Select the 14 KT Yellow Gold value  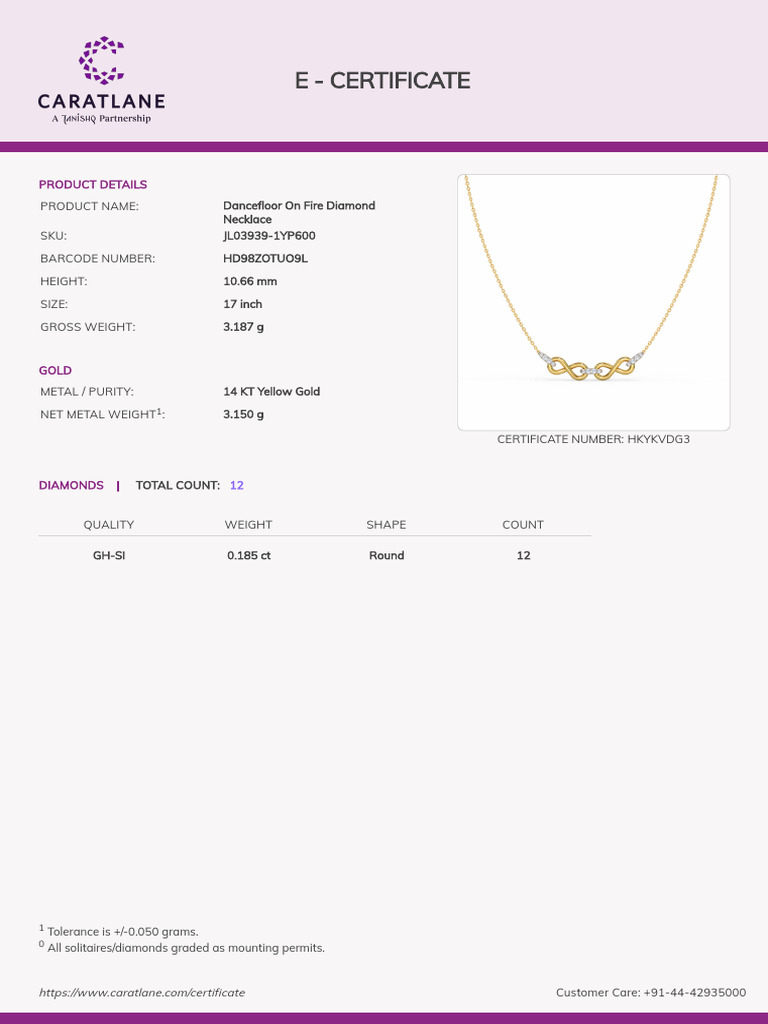tap(272, 391)
